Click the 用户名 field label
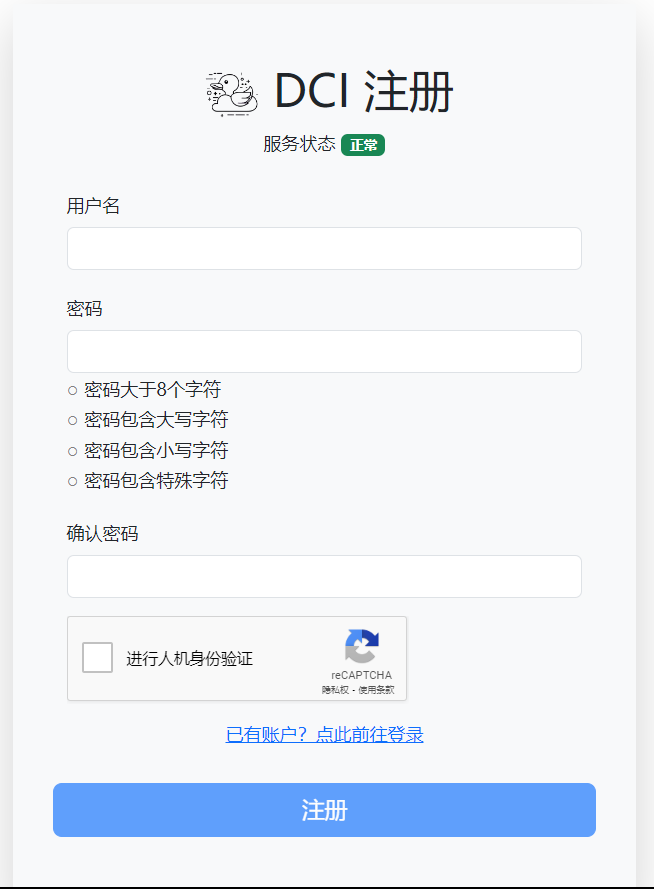Screen dimensions: 654x889 [x=93, y=206]
